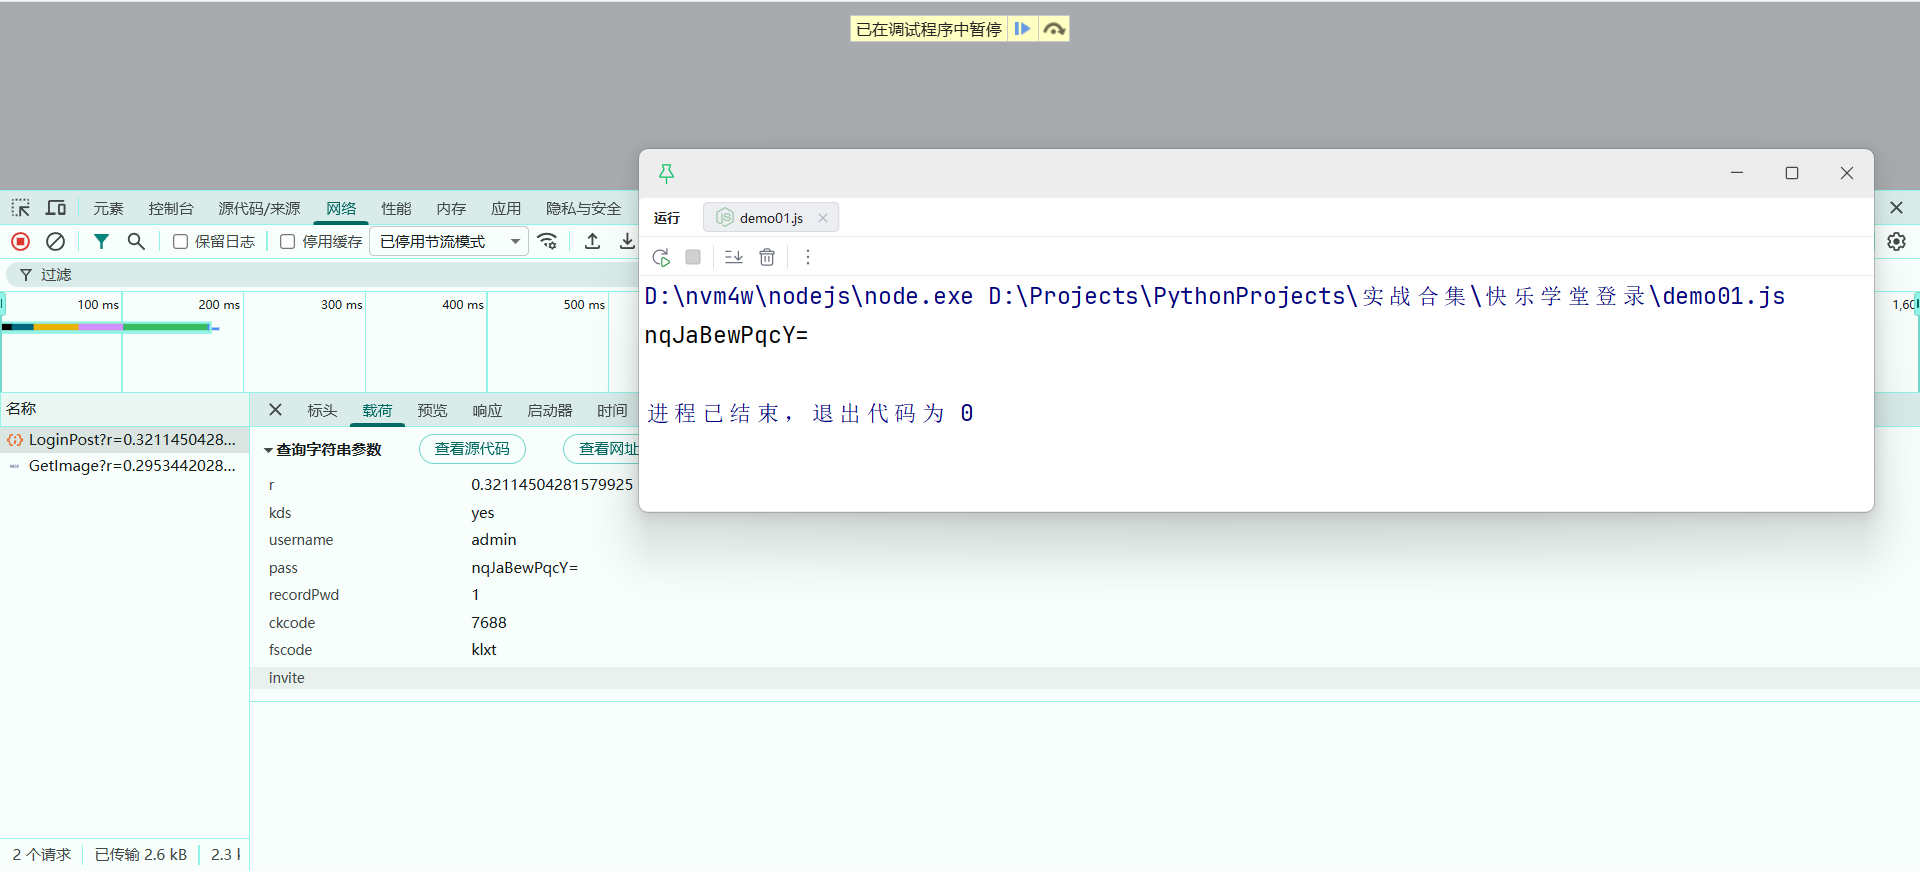Select the GetImage request row
The image size is (1920, 871).
coord(124,465)
